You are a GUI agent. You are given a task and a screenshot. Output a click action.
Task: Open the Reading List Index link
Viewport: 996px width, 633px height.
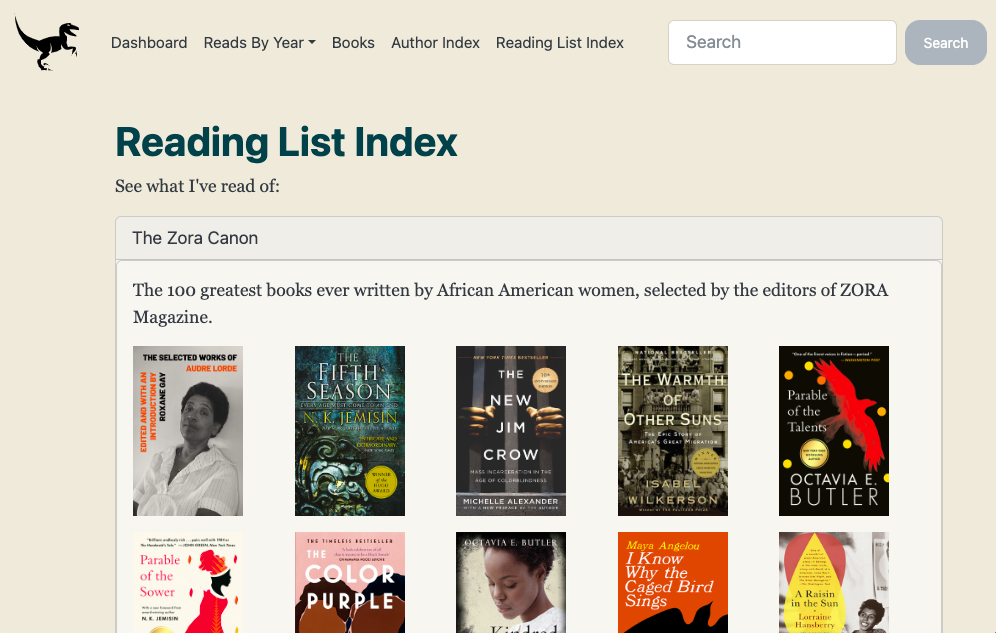(560, 43)
